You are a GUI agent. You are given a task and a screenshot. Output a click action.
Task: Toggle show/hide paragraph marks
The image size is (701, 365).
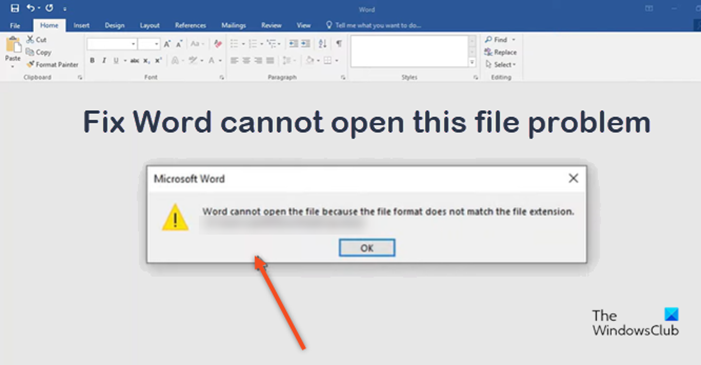coord(339,44)
